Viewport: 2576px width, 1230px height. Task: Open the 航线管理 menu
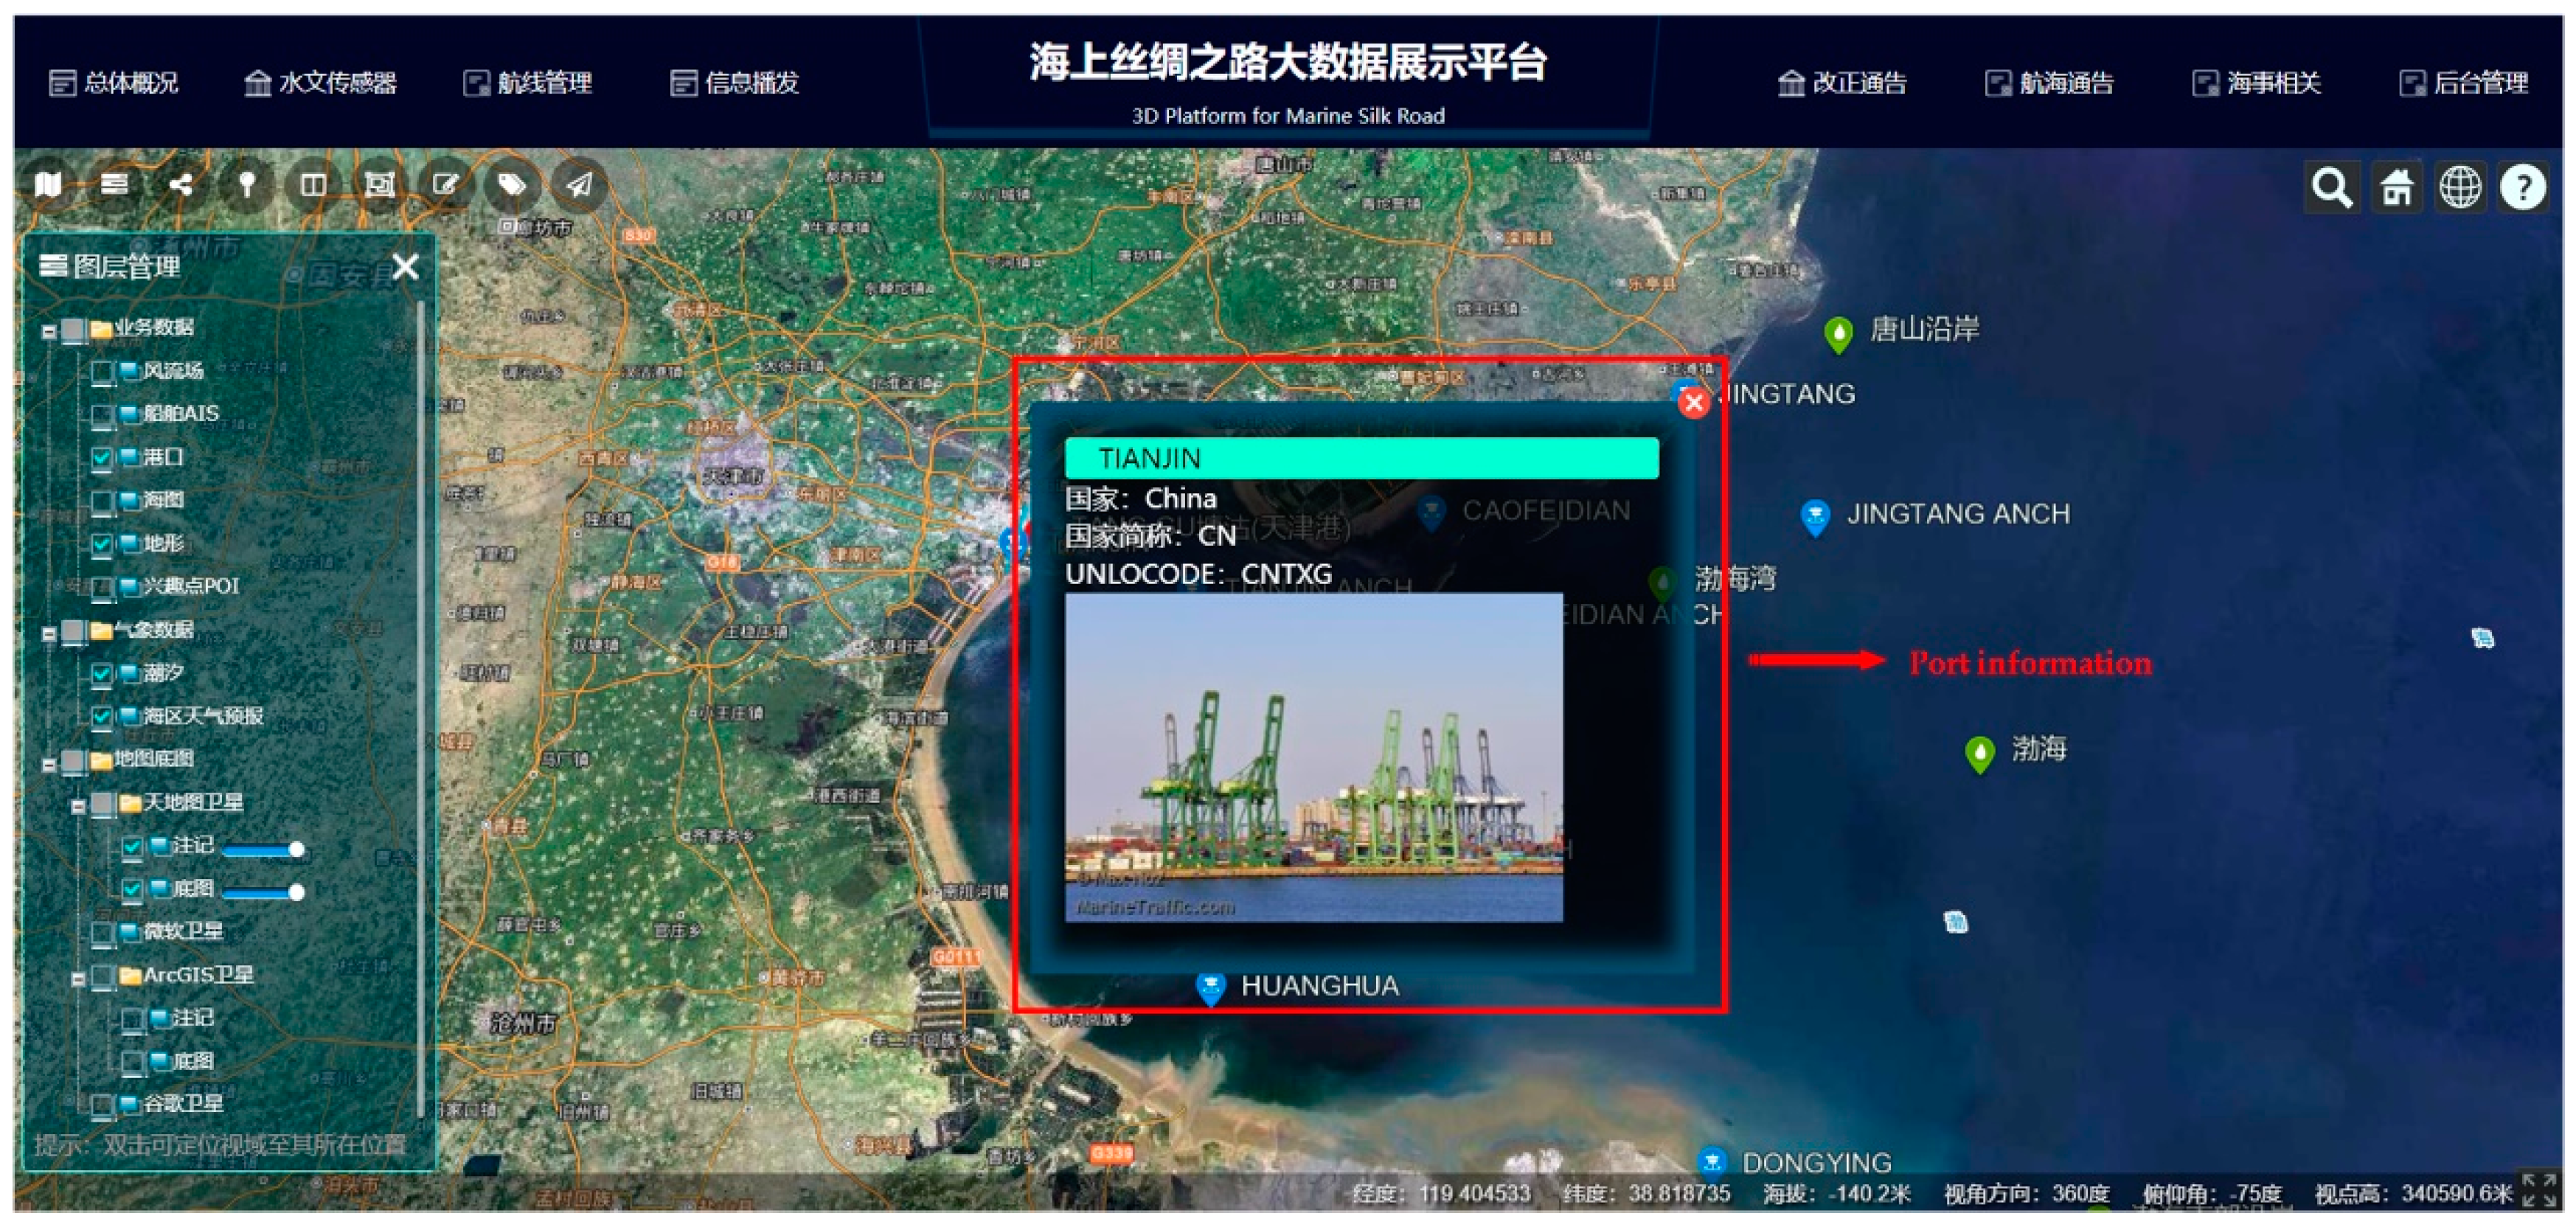(528, 83)
